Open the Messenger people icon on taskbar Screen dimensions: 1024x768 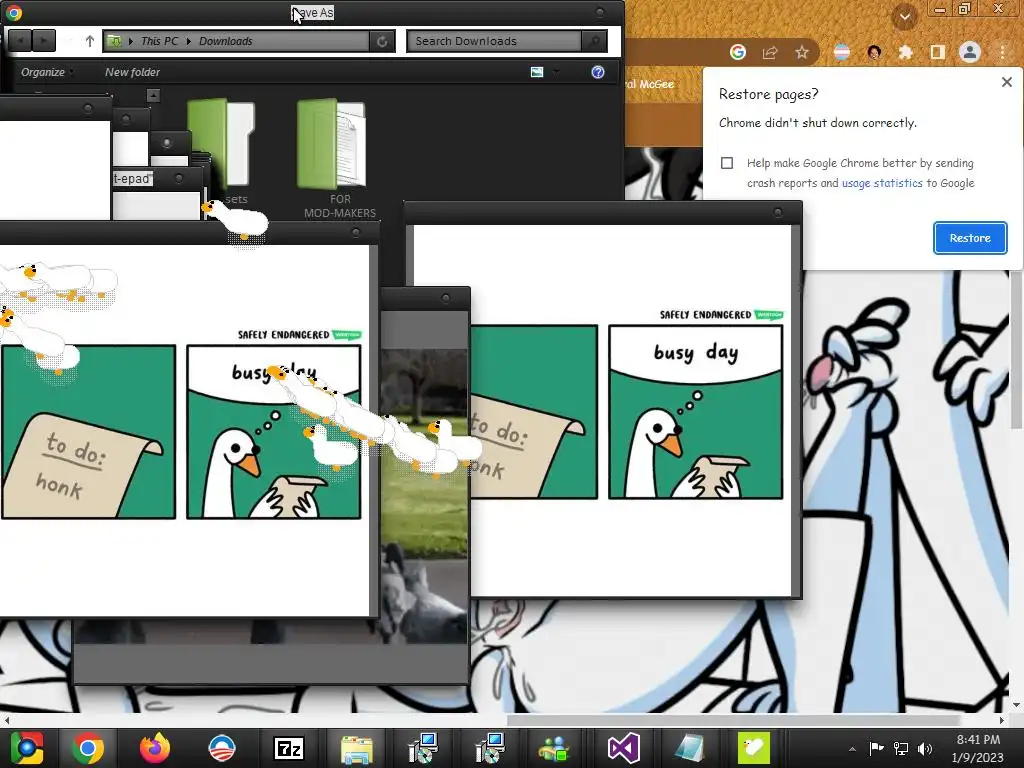pyautogui.click(x=556, y=748)
